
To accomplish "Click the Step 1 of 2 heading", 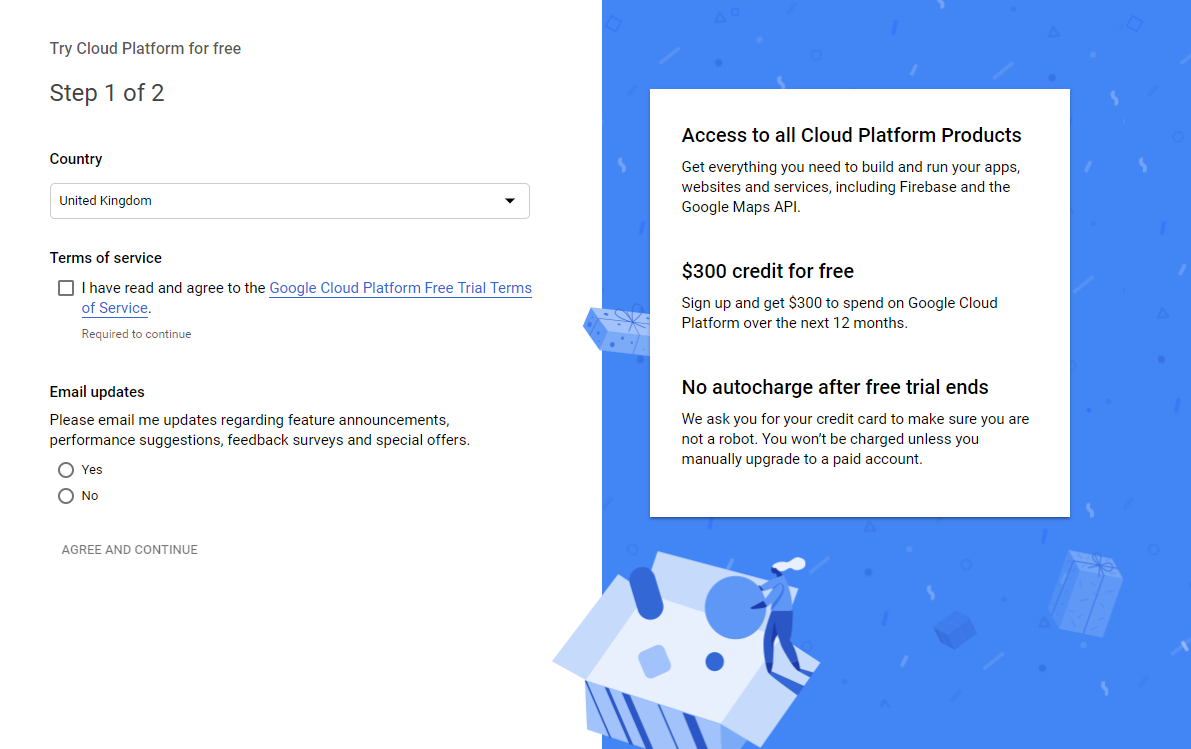I will pyautogui.click(x=107, y=92).
